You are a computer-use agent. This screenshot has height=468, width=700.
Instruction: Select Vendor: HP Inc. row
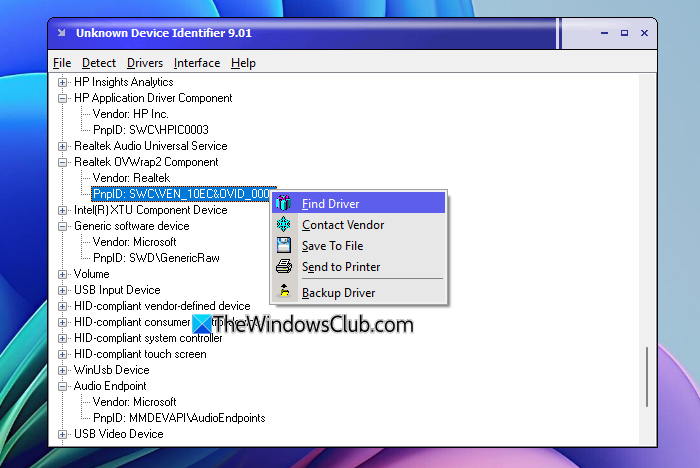point(130,114)
